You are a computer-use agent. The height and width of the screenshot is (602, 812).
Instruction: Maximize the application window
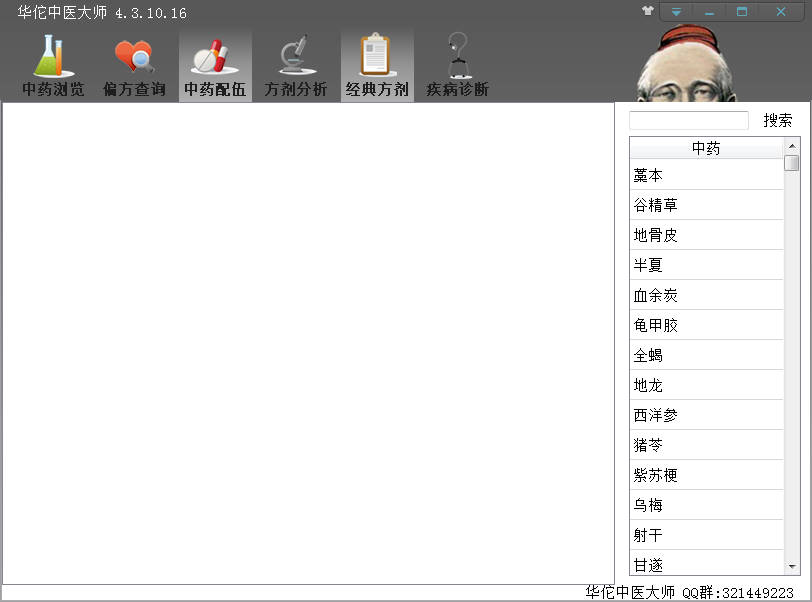pyautogui.click(x=742, y=12)
